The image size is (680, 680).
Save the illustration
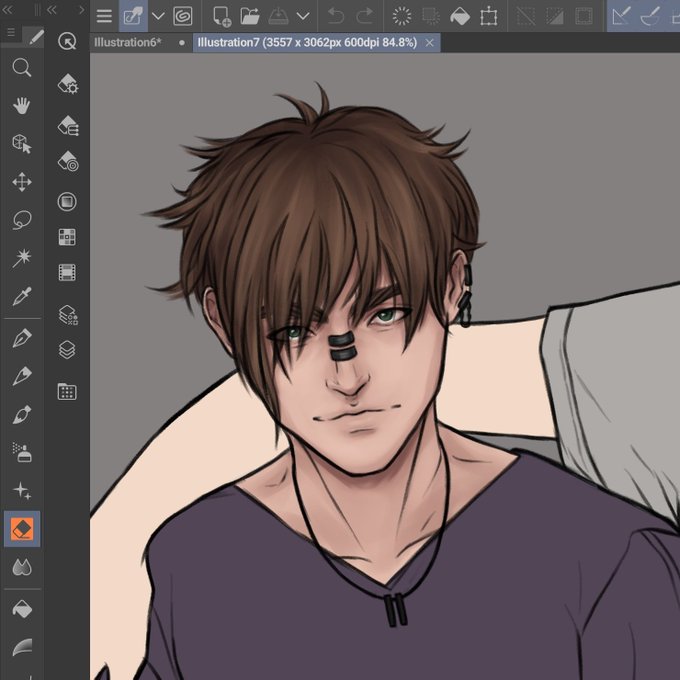(278, 16)
